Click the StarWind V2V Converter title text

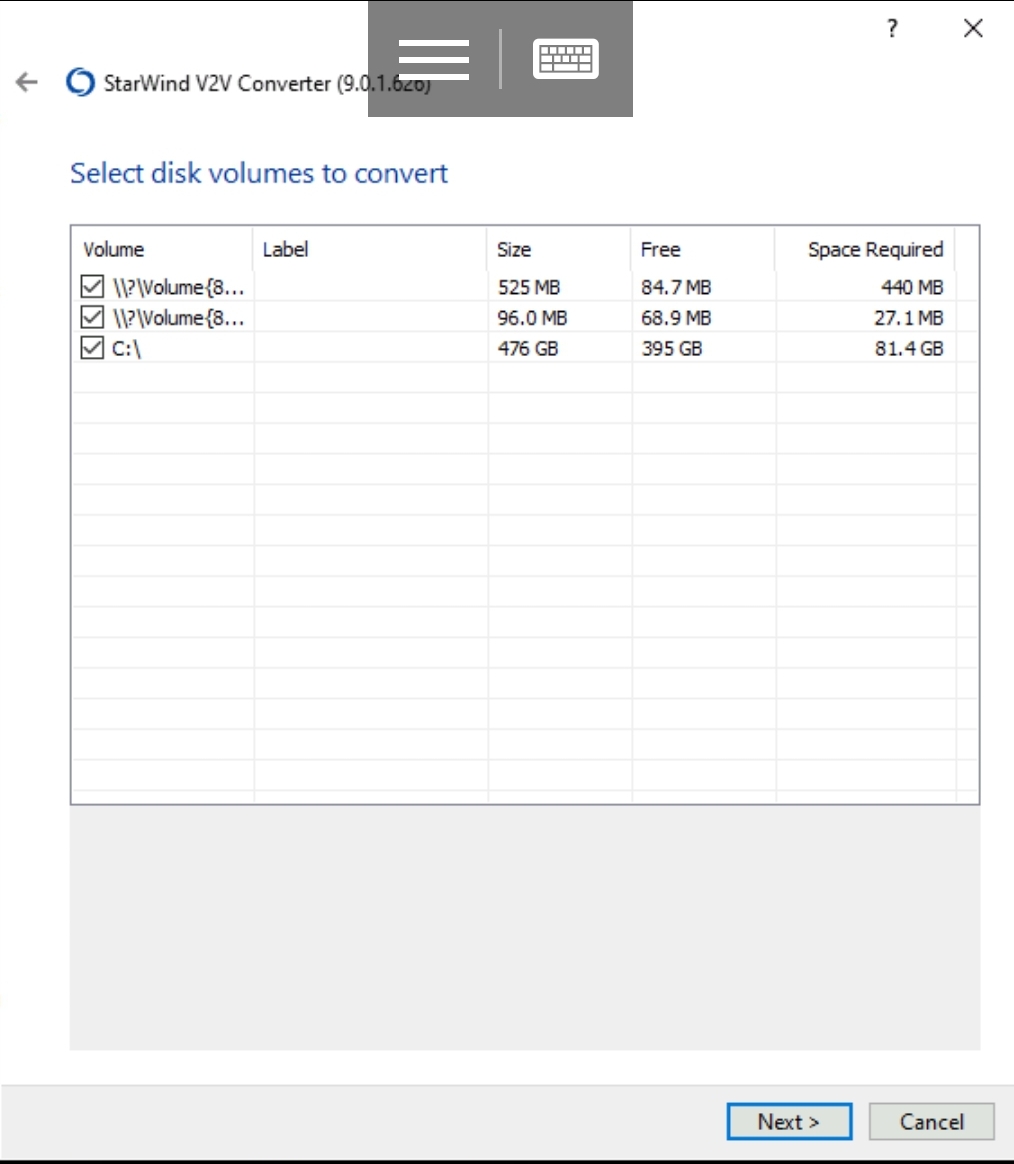pos(267,83)
